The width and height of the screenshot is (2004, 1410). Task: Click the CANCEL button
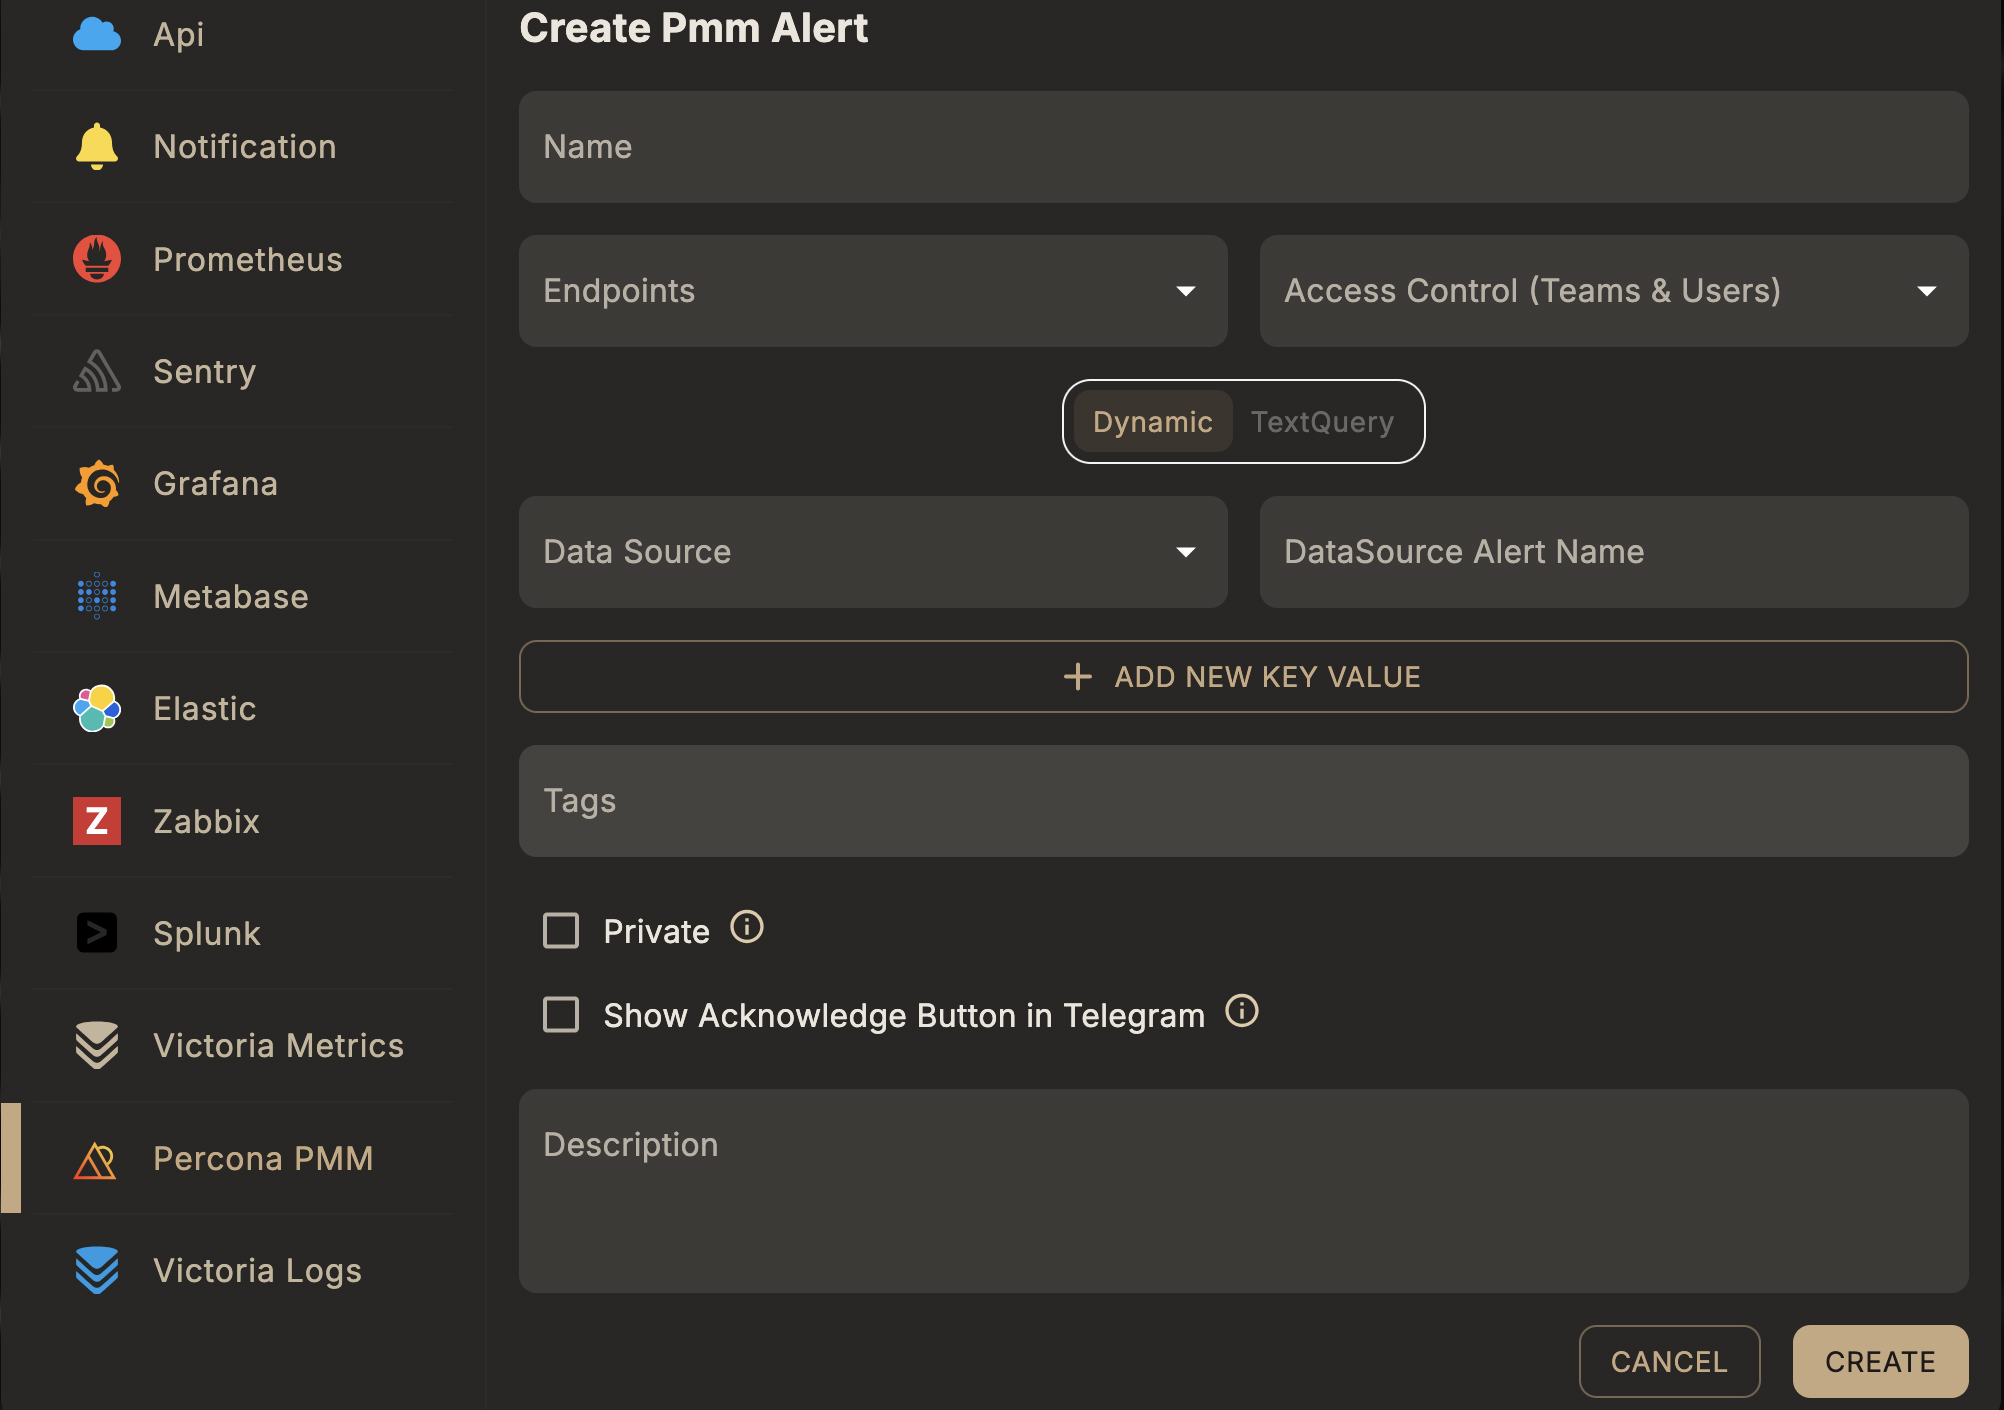pos(1669,1362)
